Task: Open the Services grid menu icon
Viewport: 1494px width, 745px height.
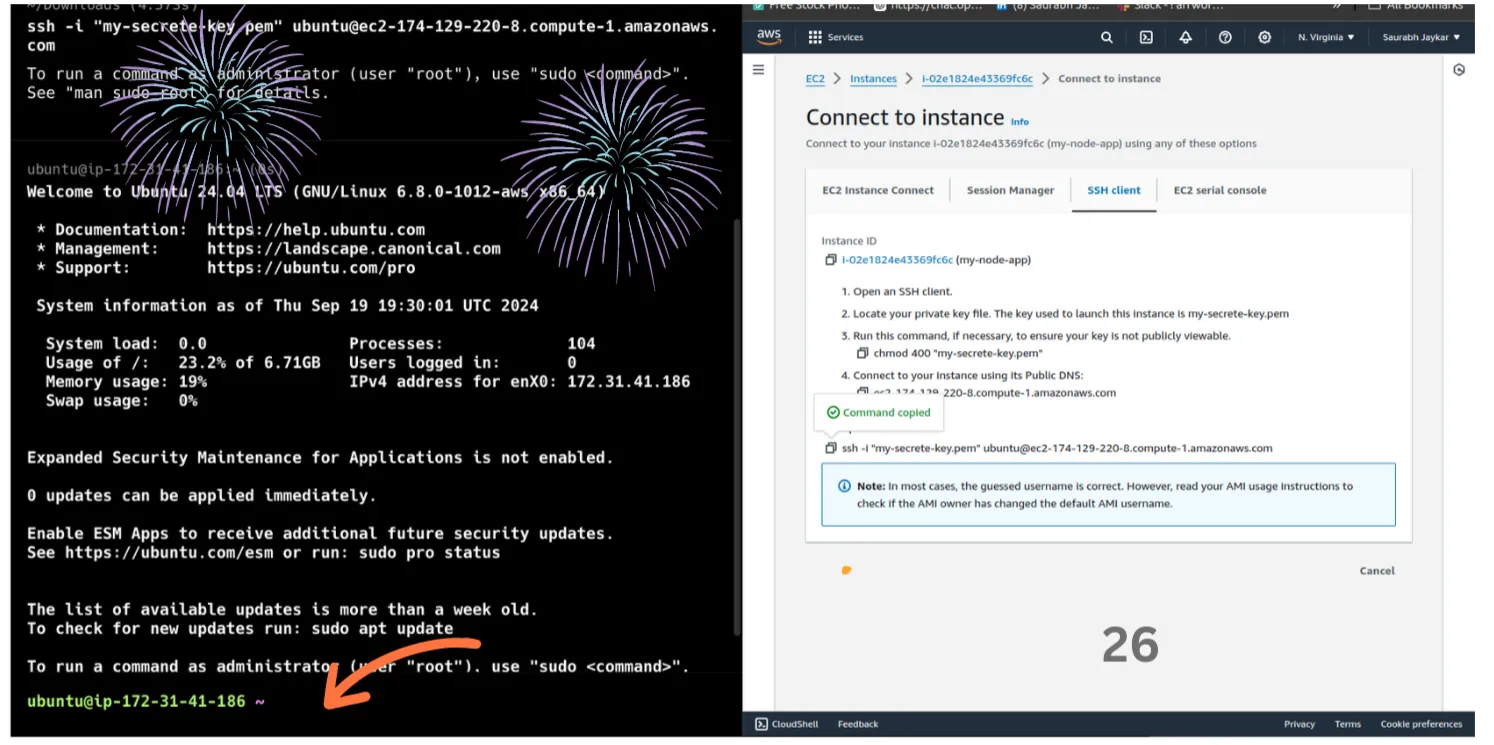Action: [815, 37]
